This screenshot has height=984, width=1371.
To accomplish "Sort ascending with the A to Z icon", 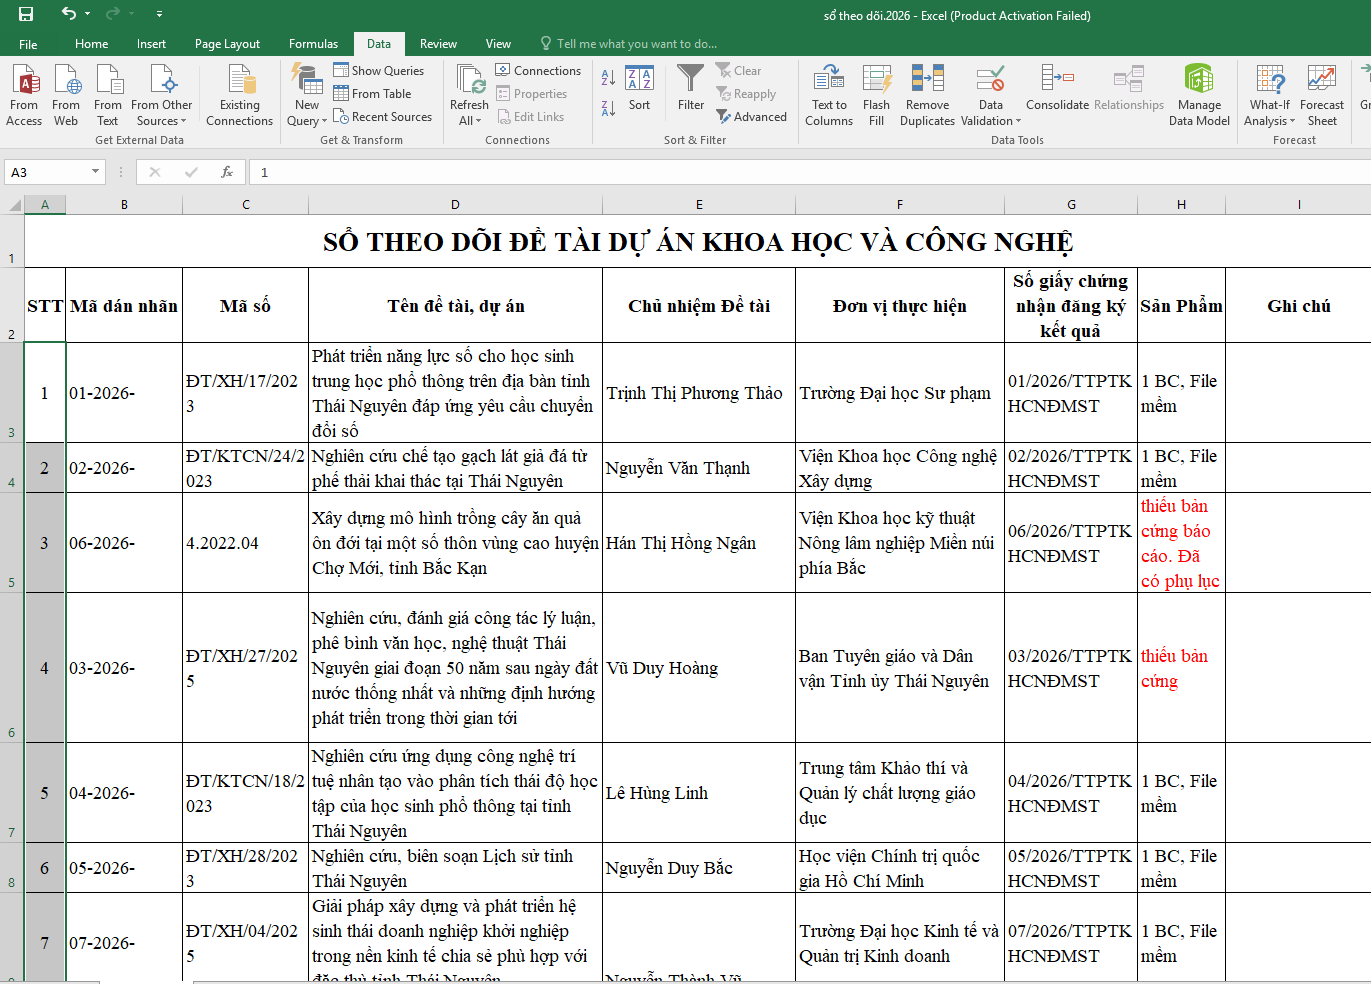I will tap(608, 78).
